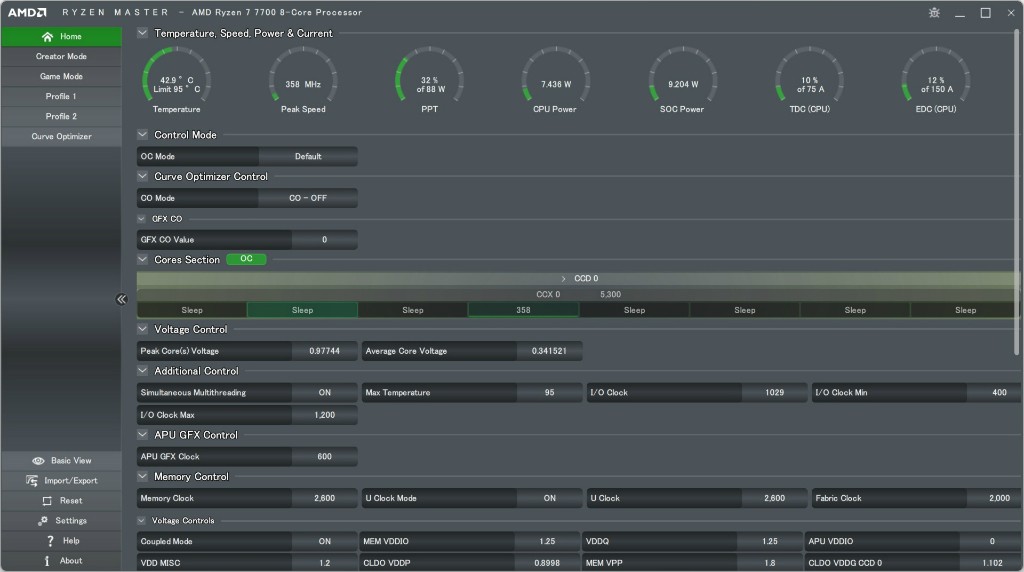
Task: Toggle the Coupled Mode ON setting
Action: [x=324, y=541]
